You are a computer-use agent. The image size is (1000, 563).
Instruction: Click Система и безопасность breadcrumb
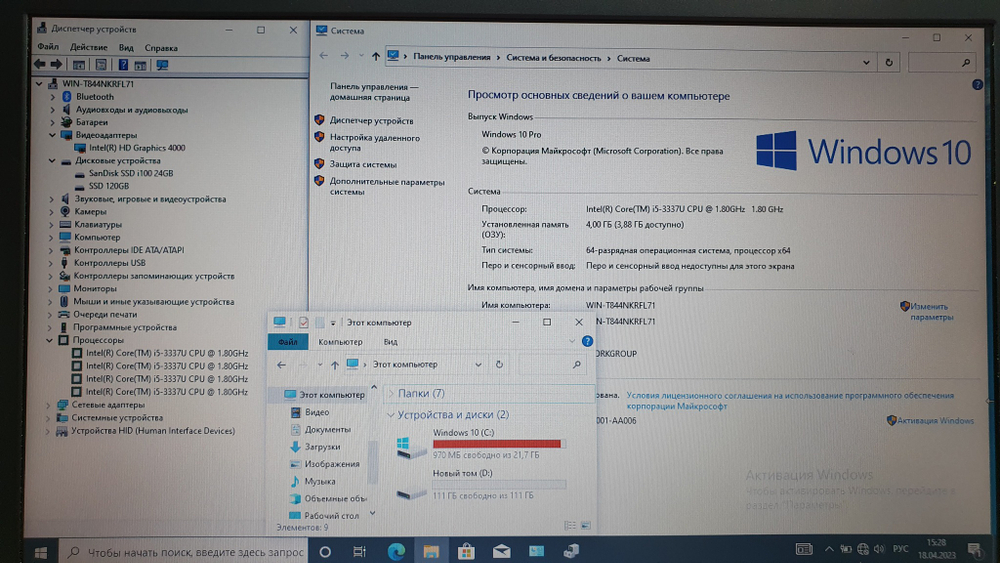coord(553,58)
